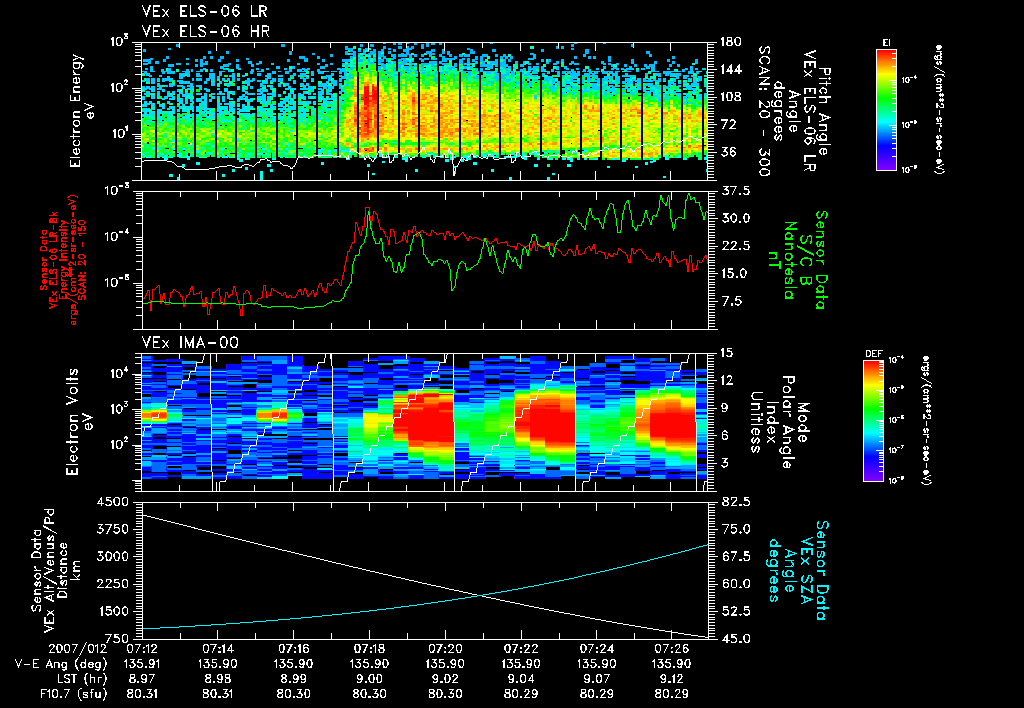Click the F10.7 value 80.31 under 07:12

click(142, 694)
